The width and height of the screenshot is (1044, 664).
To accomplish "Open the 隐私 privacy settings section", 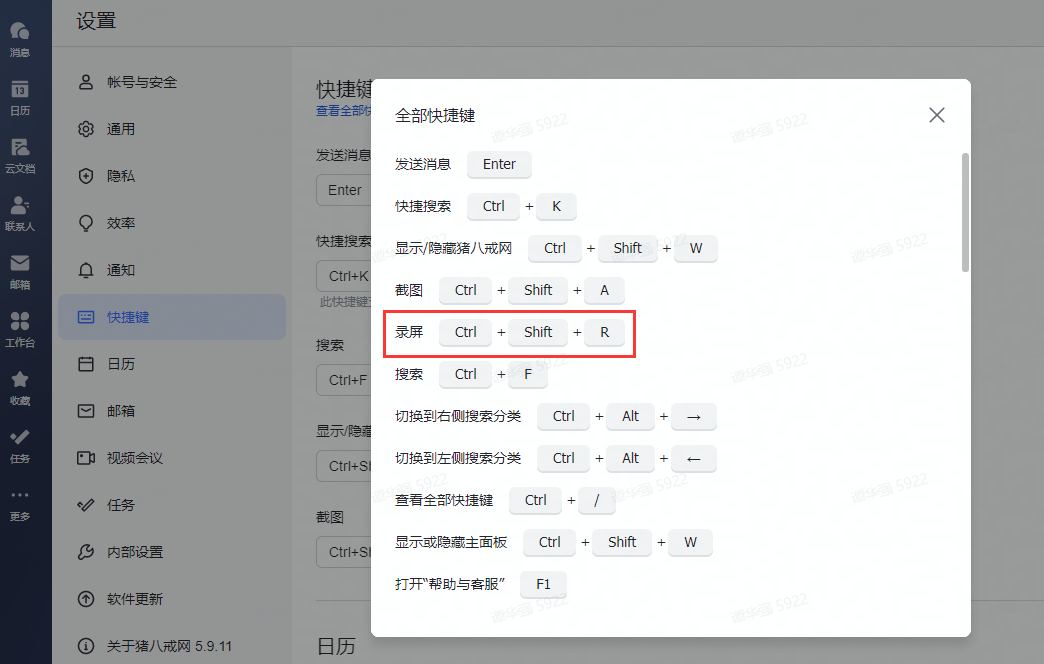I will click(x=122, y=175).
